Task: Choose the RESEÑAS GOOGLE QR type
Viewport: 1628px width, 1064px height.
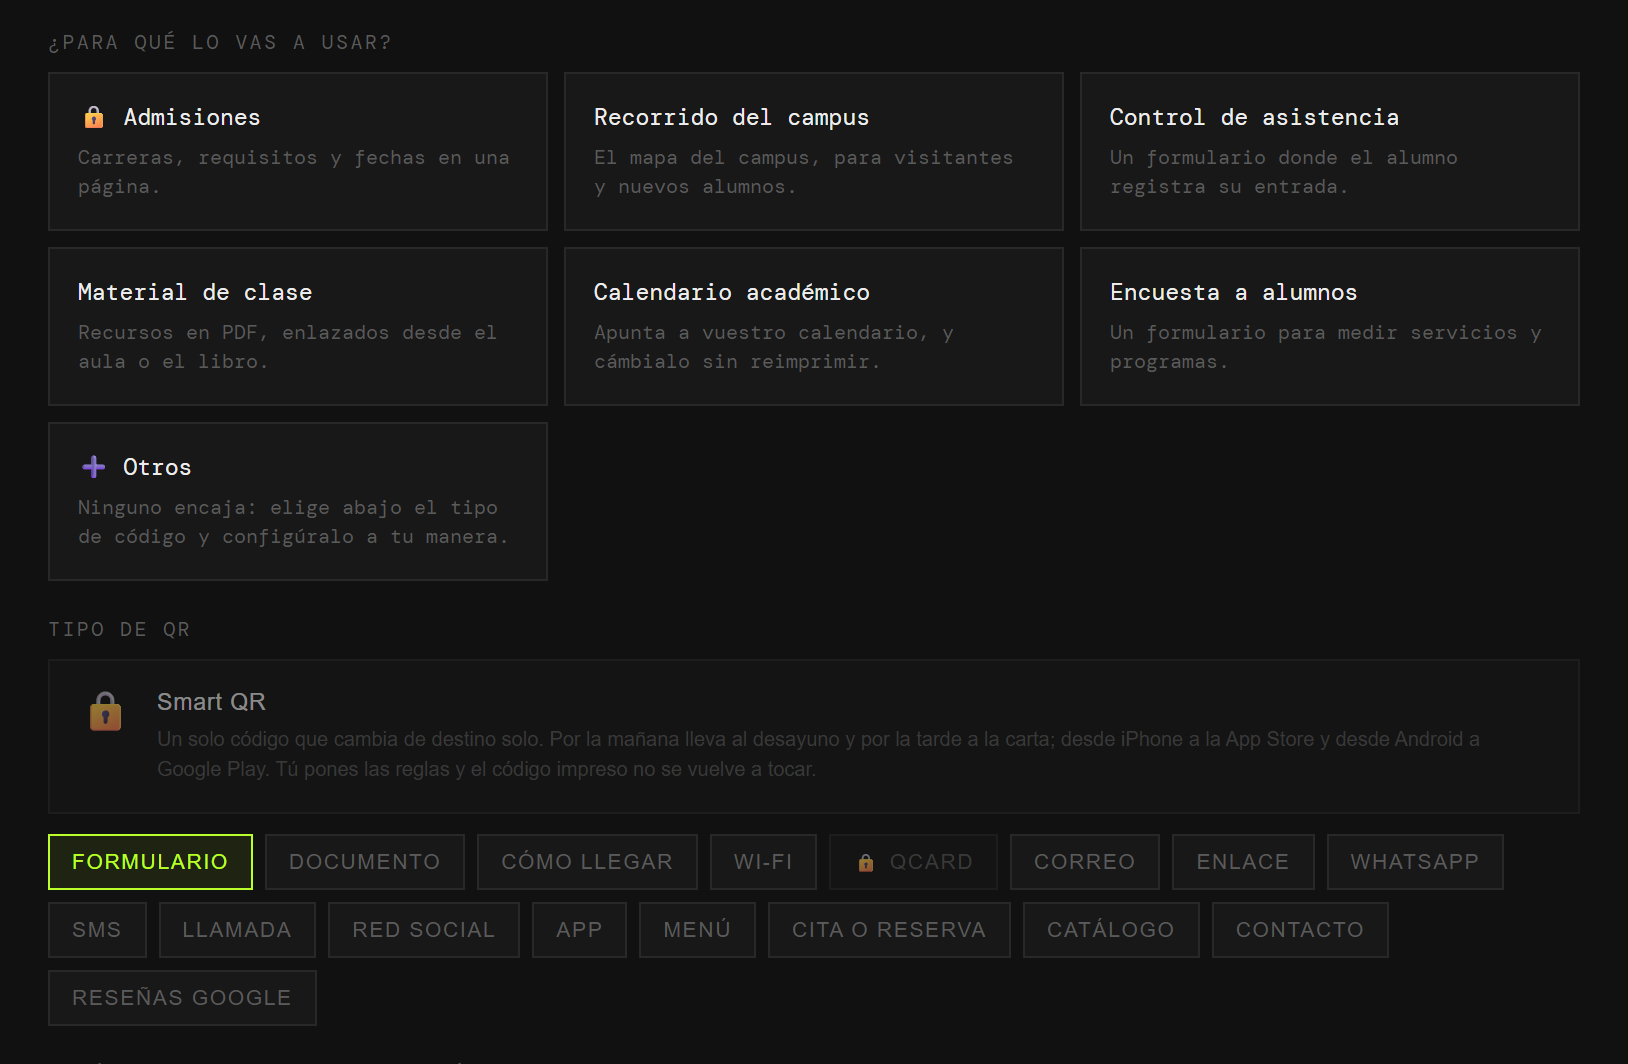Action: [182, 998]
